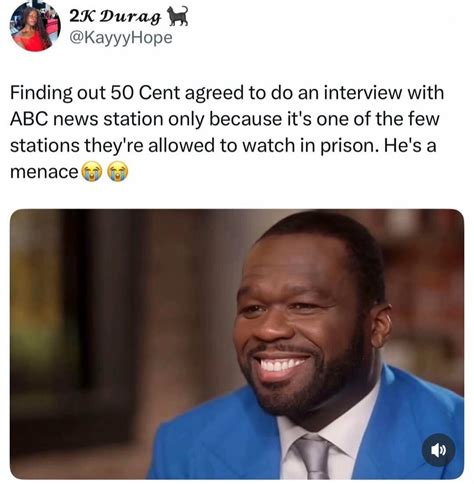The height and width of the screenshot is (484, 474).
Task: Click the word "prison." in the tweet
Action: pos(350,147)
